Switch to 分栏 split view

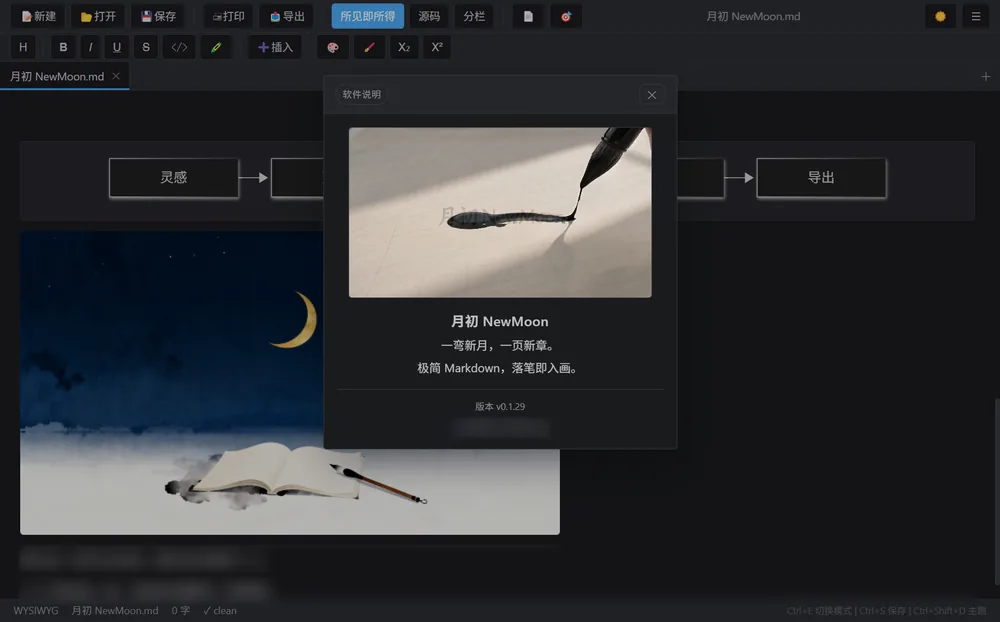pyautogui.click(x=474, y=16)
